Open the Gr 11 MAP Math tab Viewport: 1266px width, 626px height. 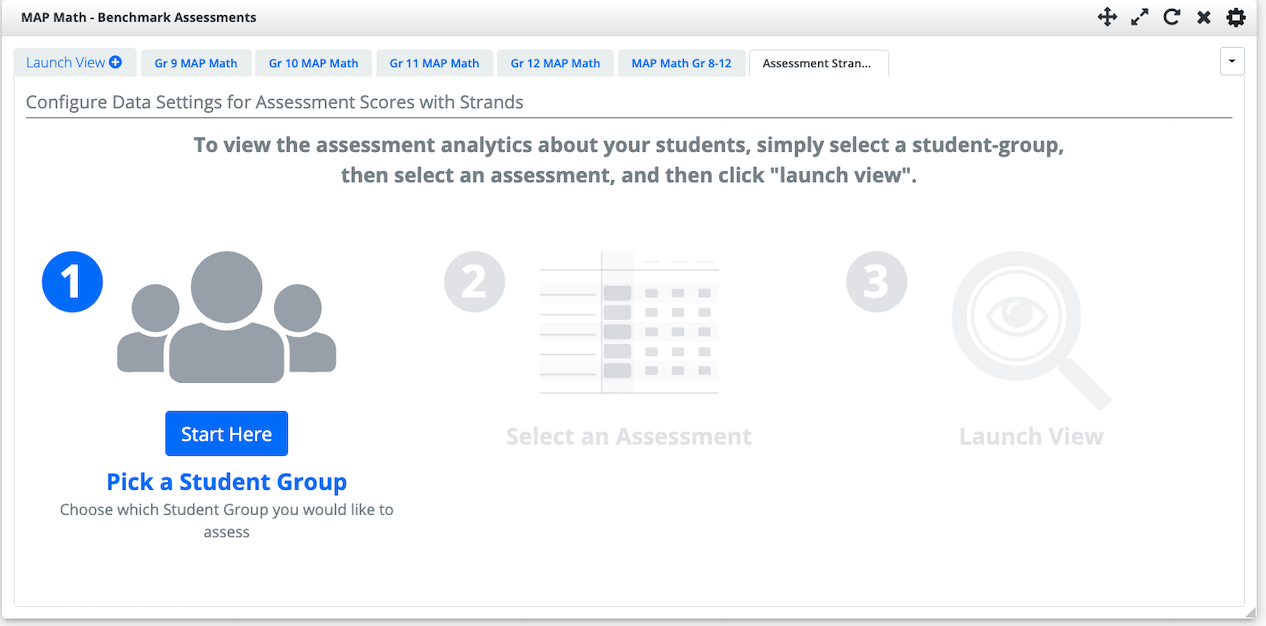click(434, 62)
